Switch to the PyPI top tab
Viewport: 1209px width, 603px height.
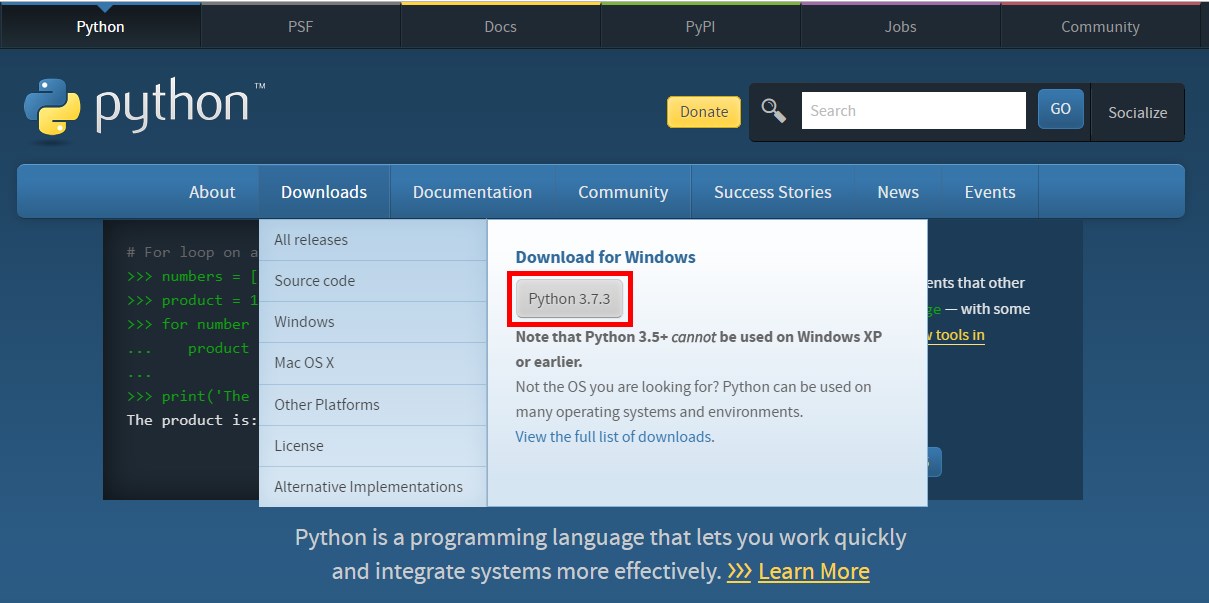point(700,26)
